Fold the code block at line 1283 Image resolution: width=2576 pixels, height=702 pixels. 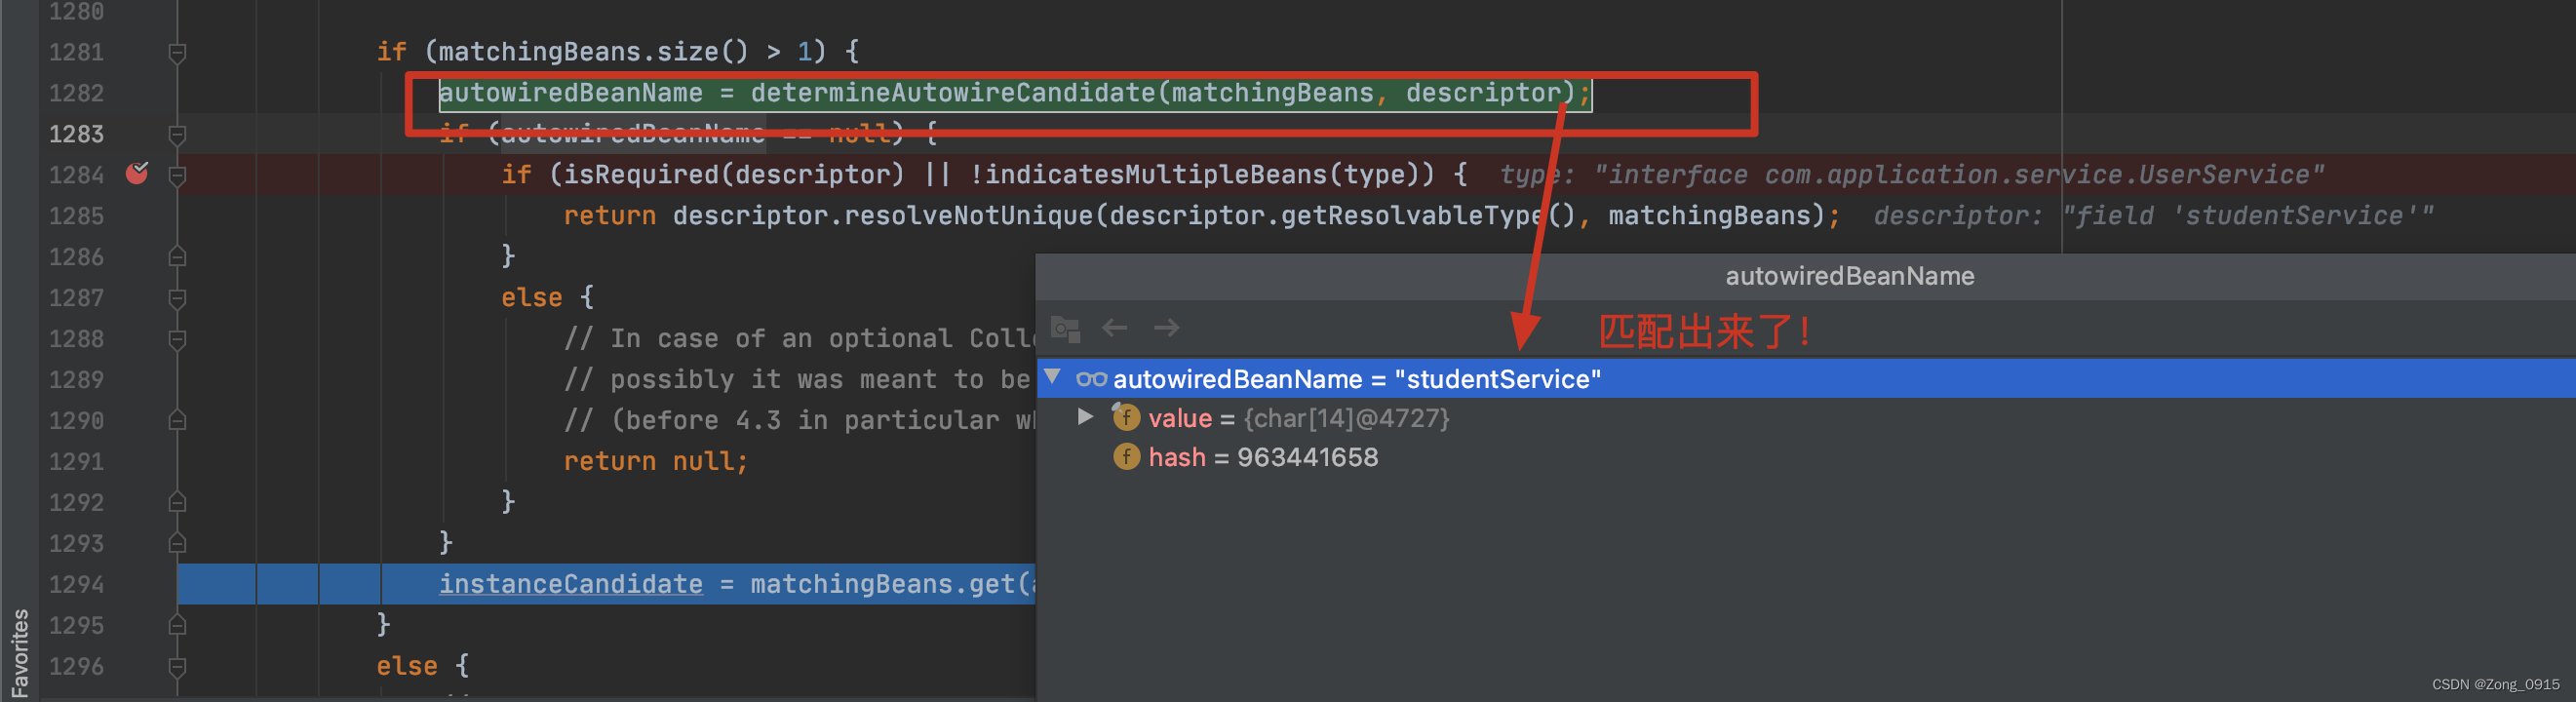tap(177, 134)
